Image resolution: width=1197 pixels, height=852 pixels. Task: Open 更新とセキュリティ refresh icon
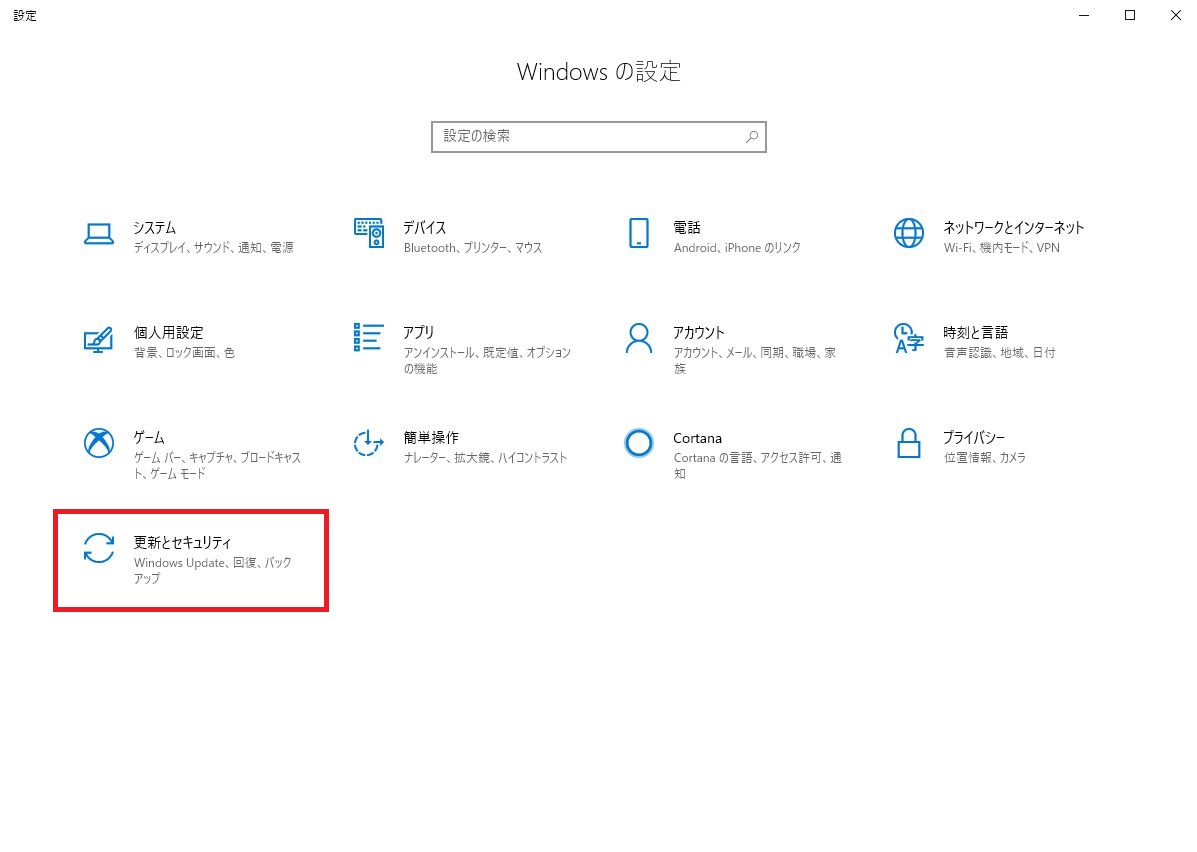(x=98, y=550)
